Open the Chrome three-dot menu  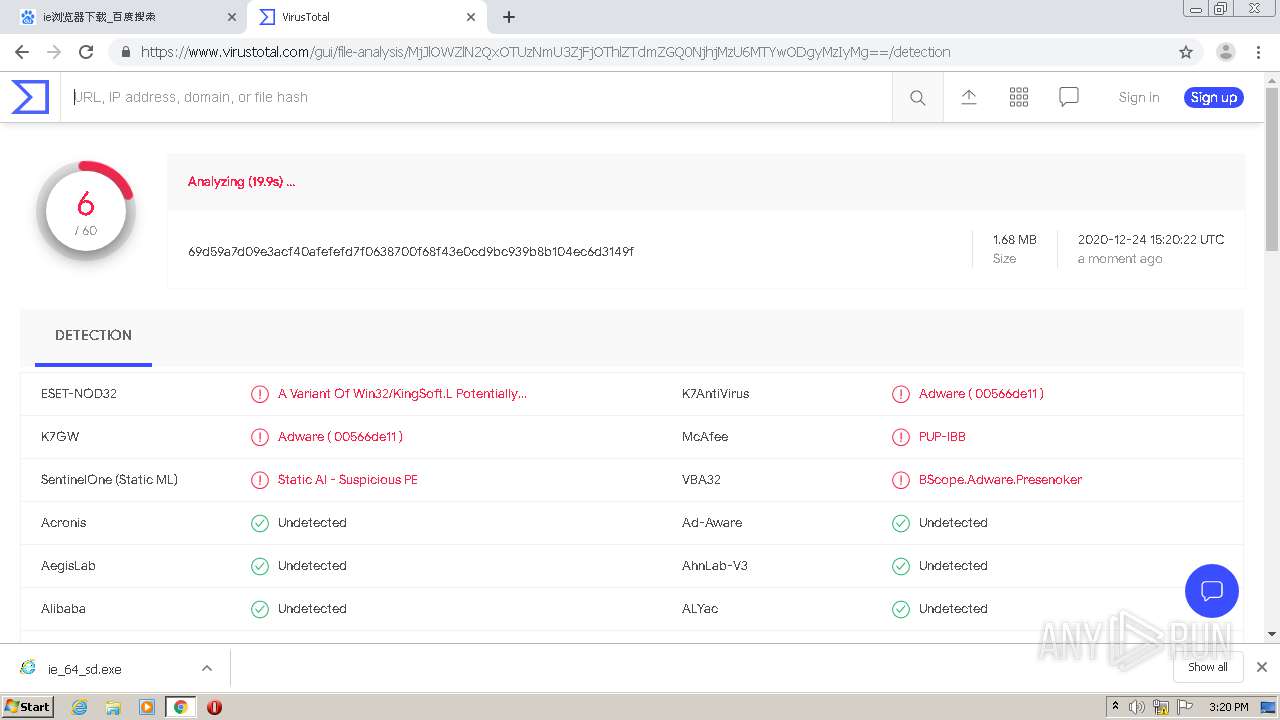pyautogui.click(x=1259, y=52)
